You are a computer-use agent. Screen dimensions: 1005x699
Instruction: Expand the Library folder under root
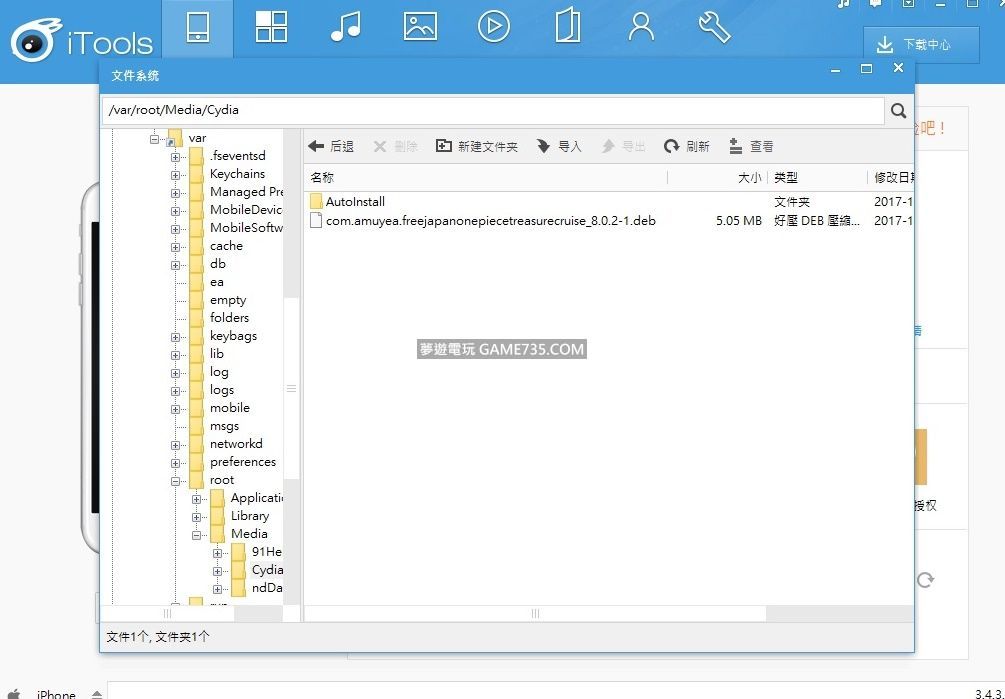[197, 517]
